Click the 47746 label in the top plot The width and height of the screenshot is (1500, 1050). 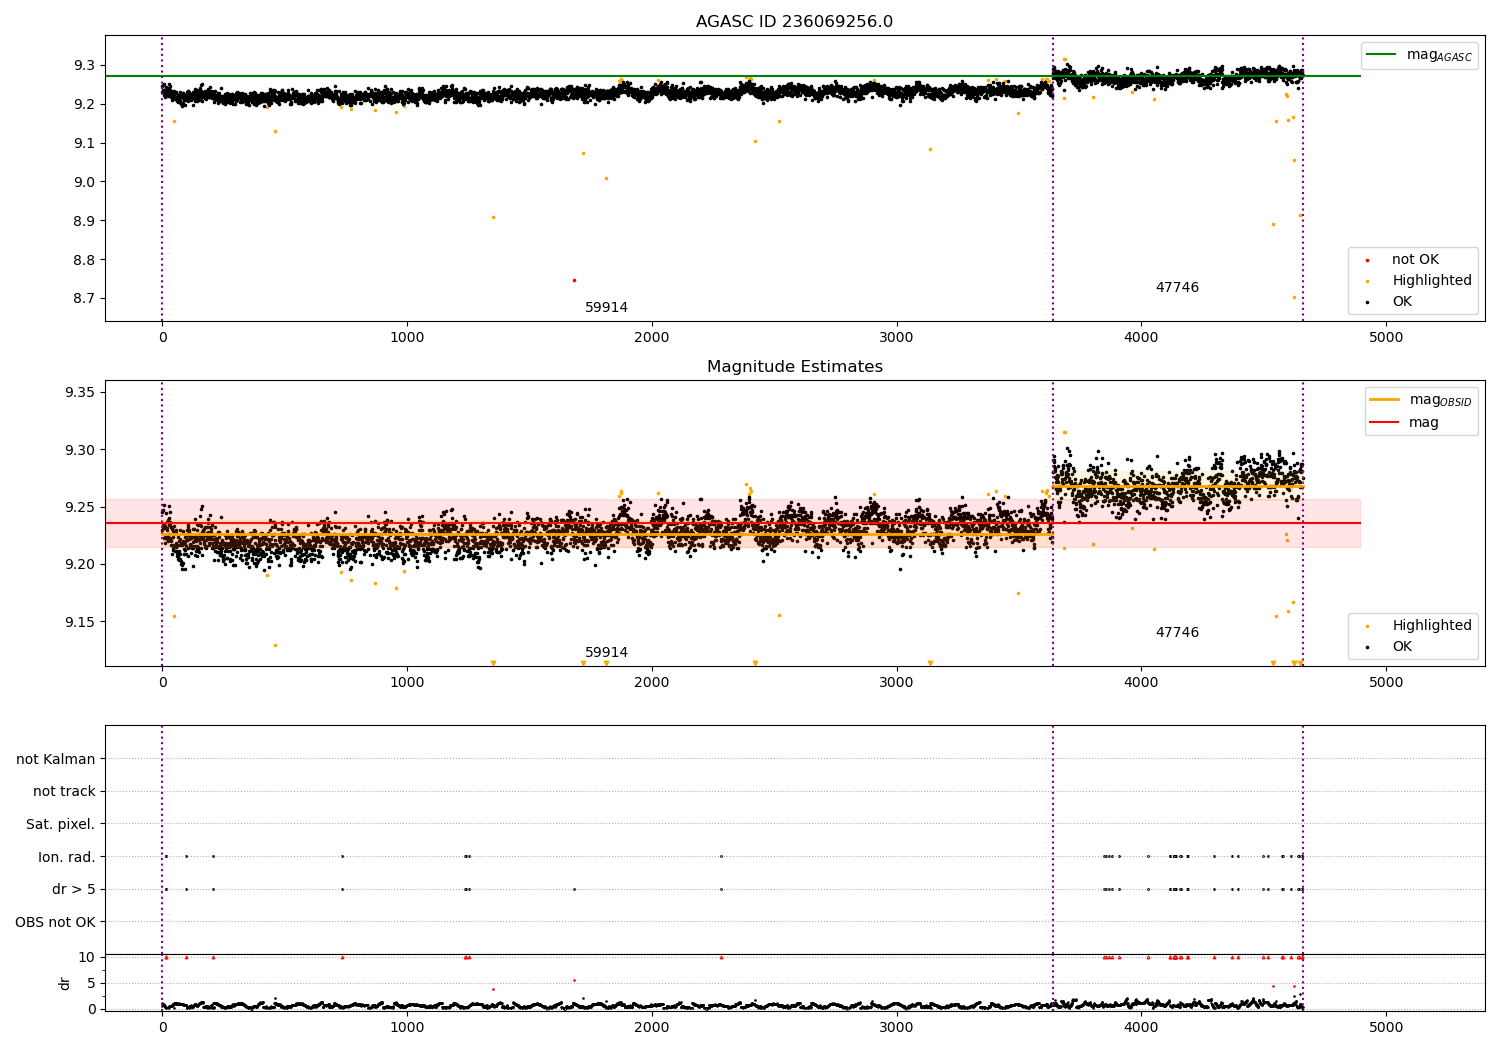pos(1177,288)
